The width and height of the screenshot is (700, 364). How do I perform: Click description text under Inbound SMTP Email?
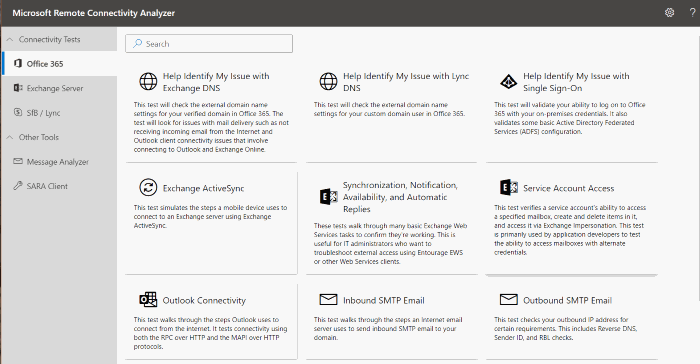click(388, 329)
